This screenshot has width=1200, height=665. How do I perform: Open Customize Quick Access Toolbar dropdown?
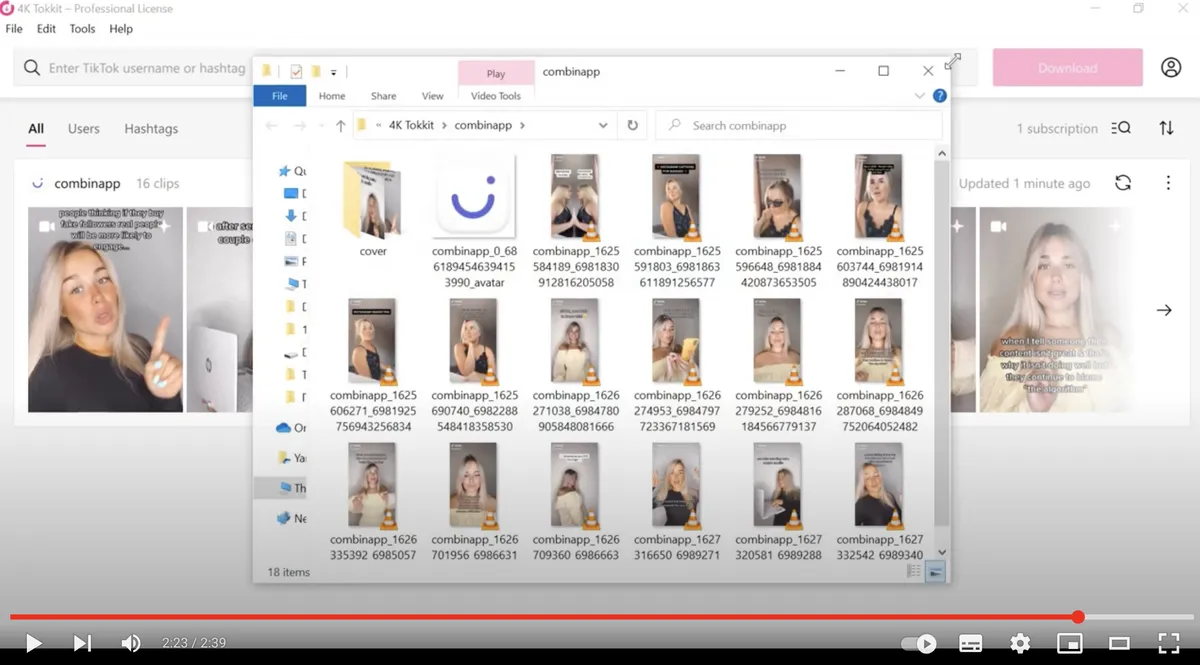(x=334, y=72)
